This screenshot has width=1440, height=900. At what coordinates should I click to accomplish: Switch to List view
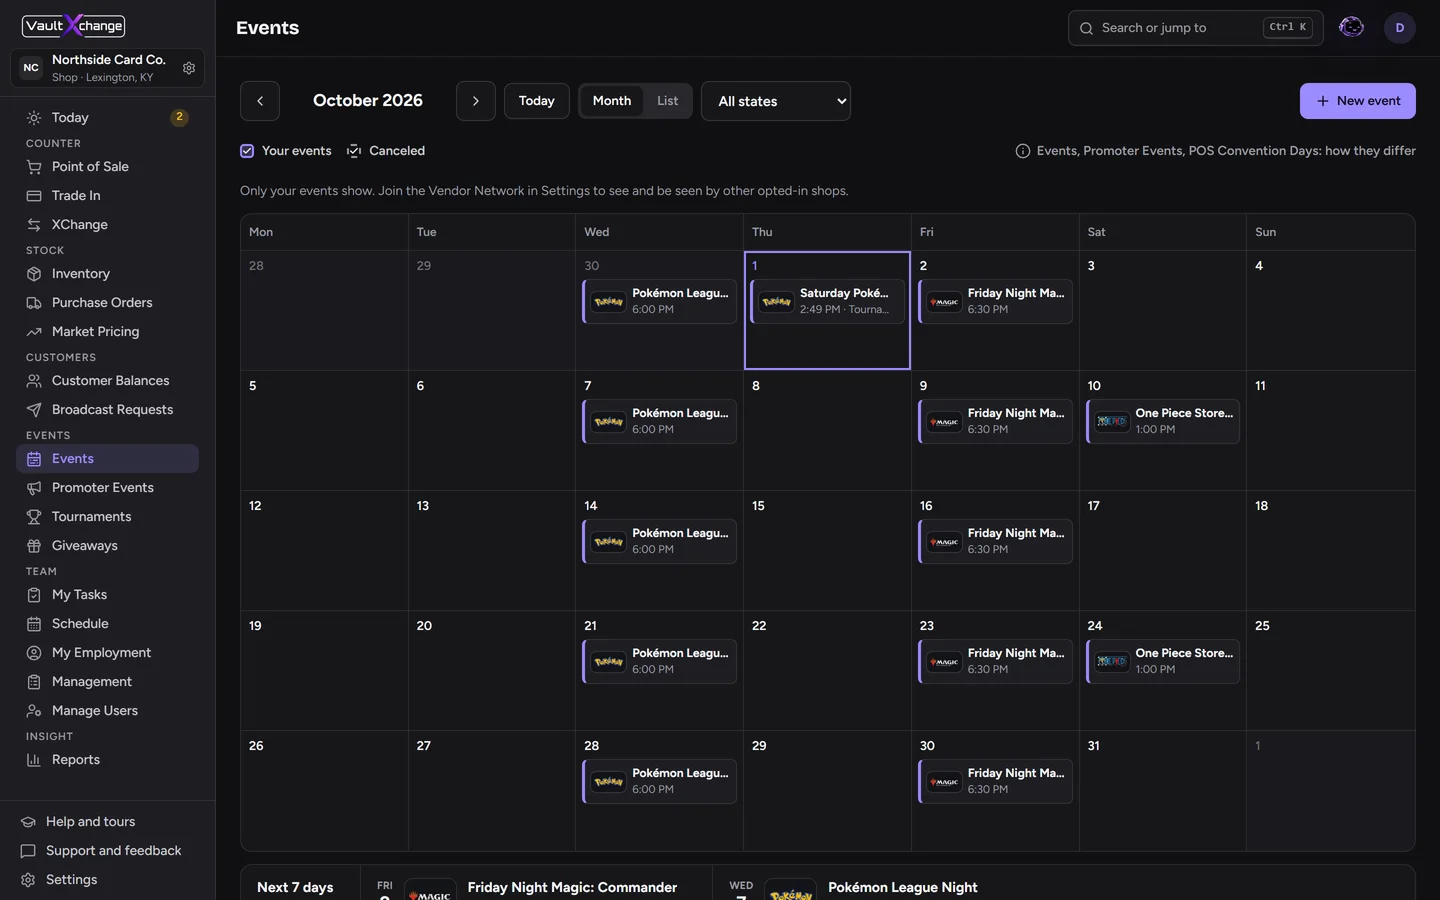(667, 101)
